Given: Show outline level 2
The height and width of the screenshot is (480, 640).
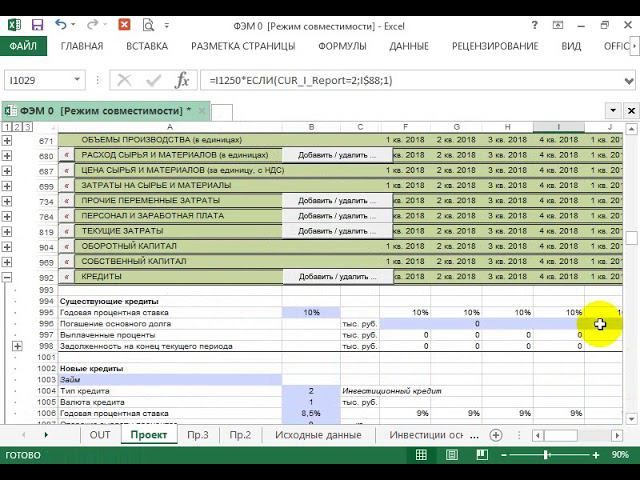Looking at the screenshot, I should pos(17,127).
